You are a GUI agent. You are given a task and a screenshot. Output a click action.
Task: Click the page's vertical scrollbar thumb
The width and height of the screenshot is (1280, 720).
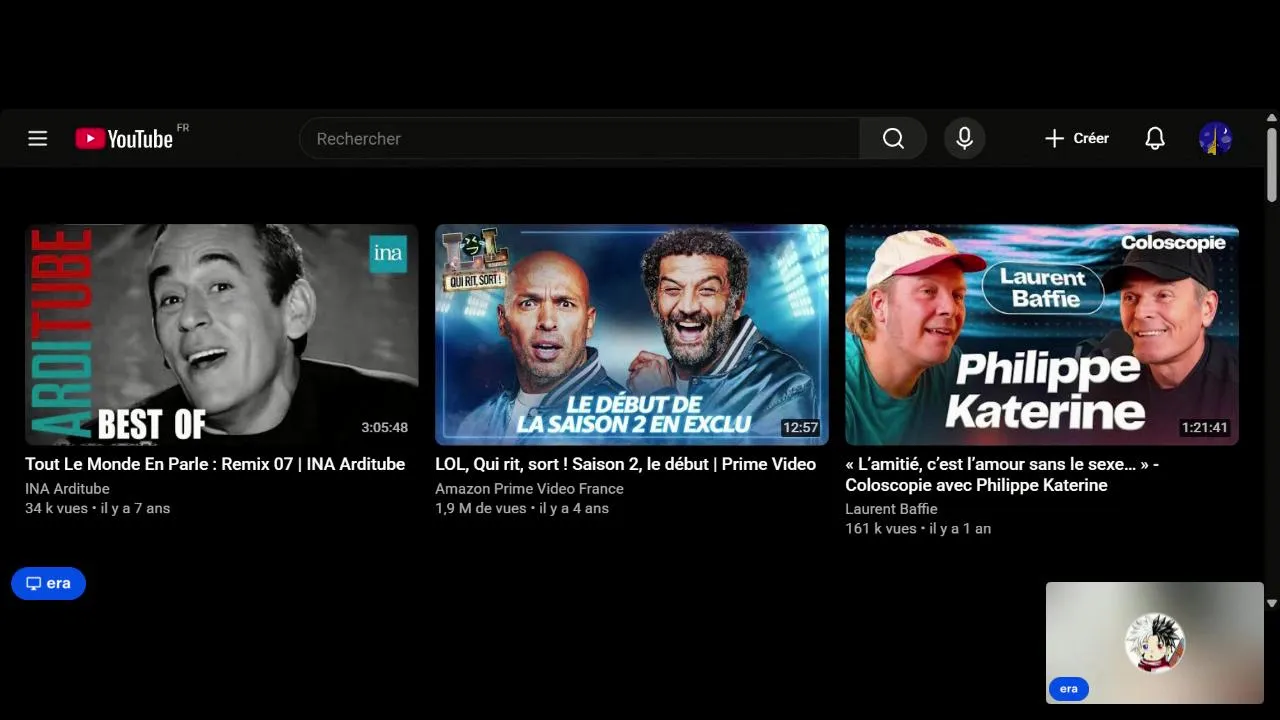(1272, 164)
